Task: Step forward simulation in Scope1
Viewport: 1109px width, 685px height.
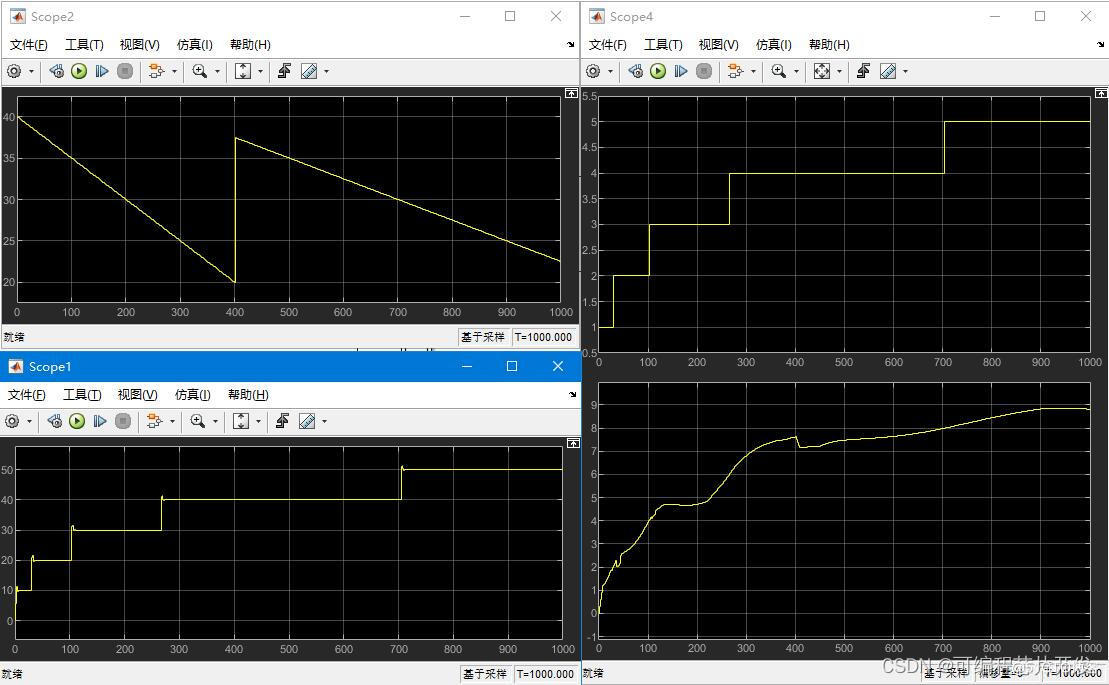Action: pyautogui.click(x=100, y=421)
